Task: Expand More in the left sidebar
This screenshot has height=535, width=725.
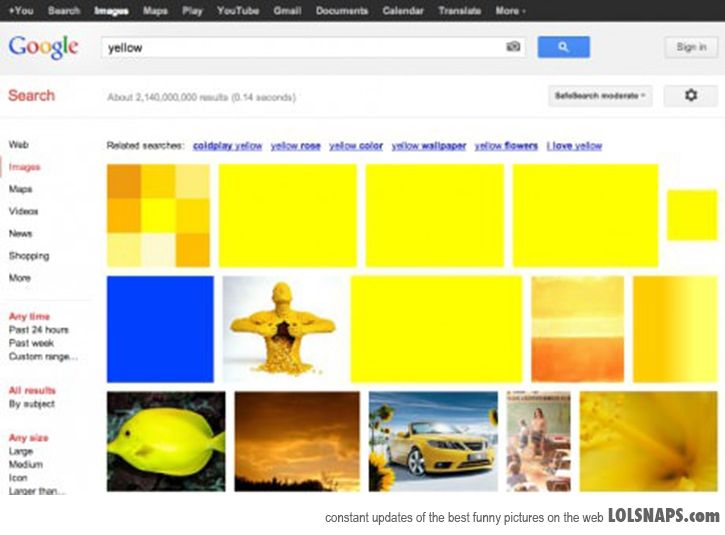Action: (20, 278)
